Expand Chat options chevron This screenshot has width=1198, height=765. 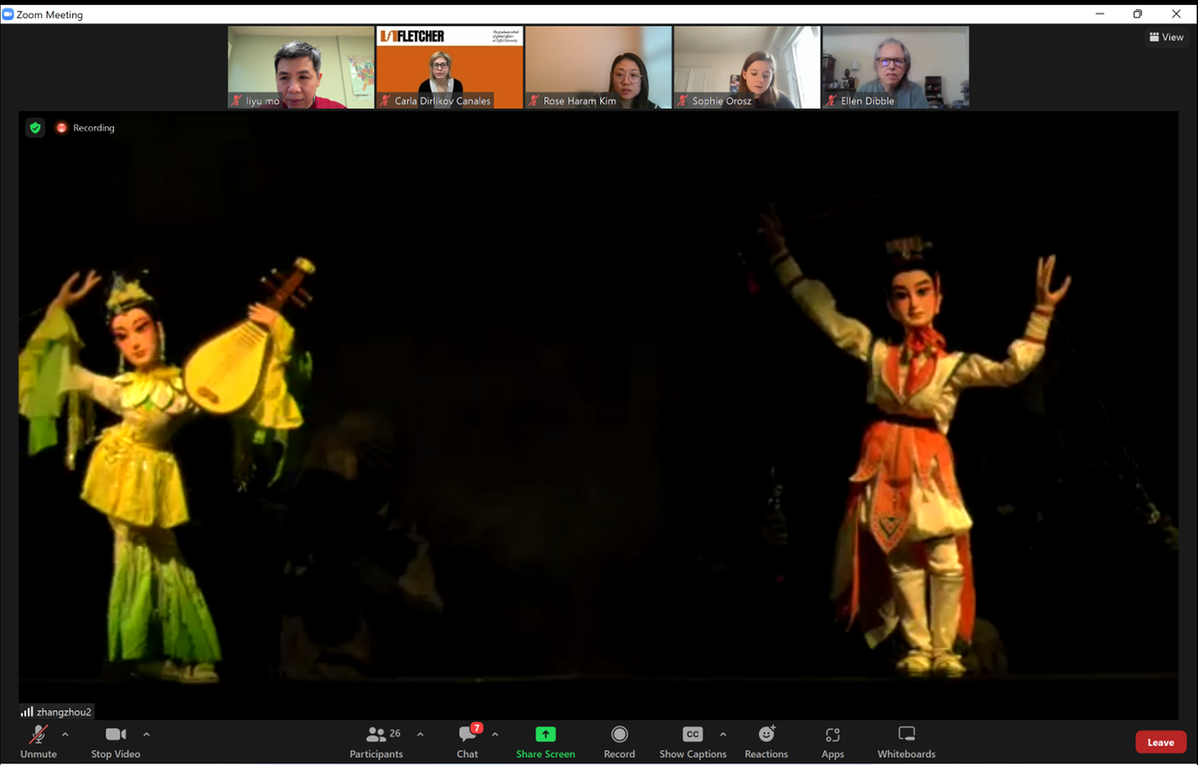click(x=495, y=734)
